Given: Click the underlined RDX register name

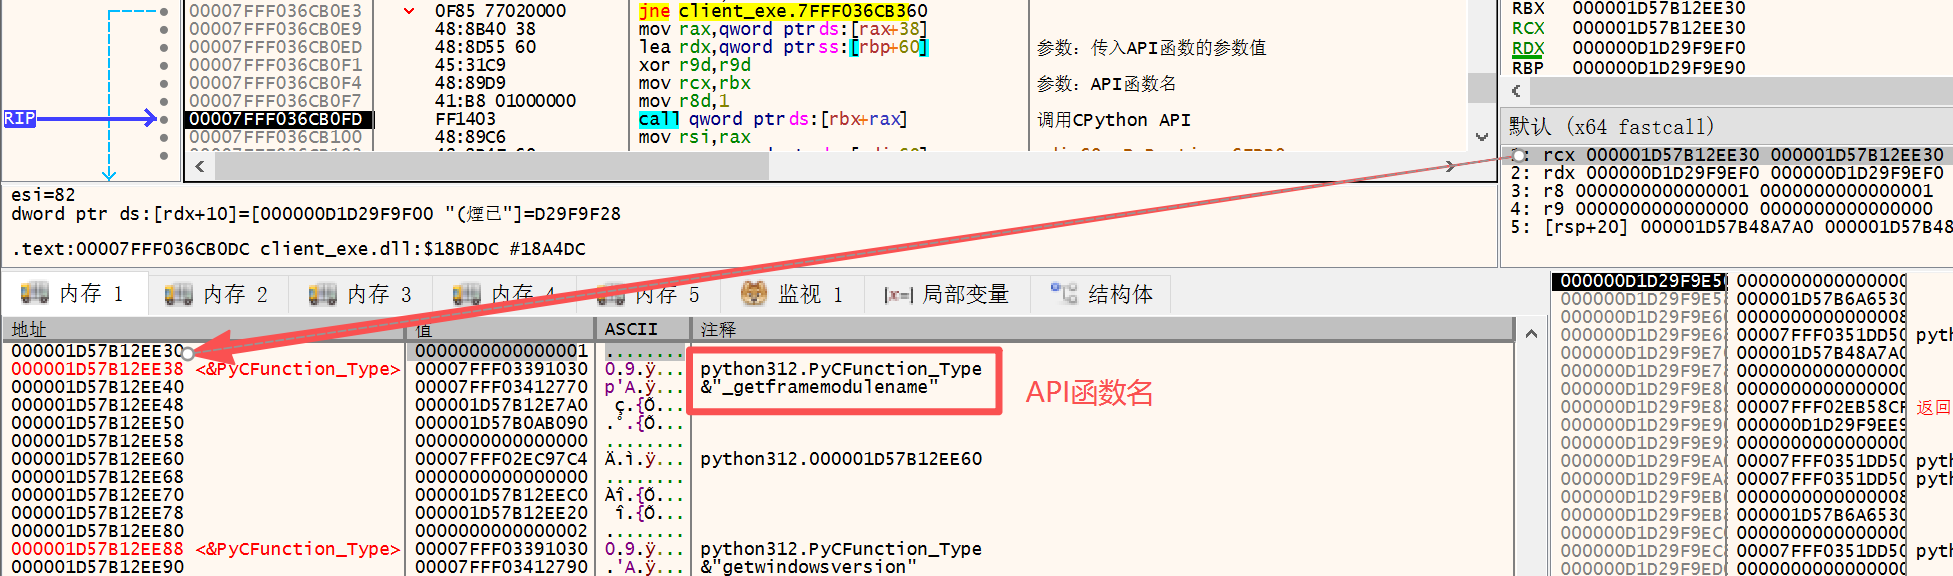Looking at the screenshot, I should click(1527, 48).
